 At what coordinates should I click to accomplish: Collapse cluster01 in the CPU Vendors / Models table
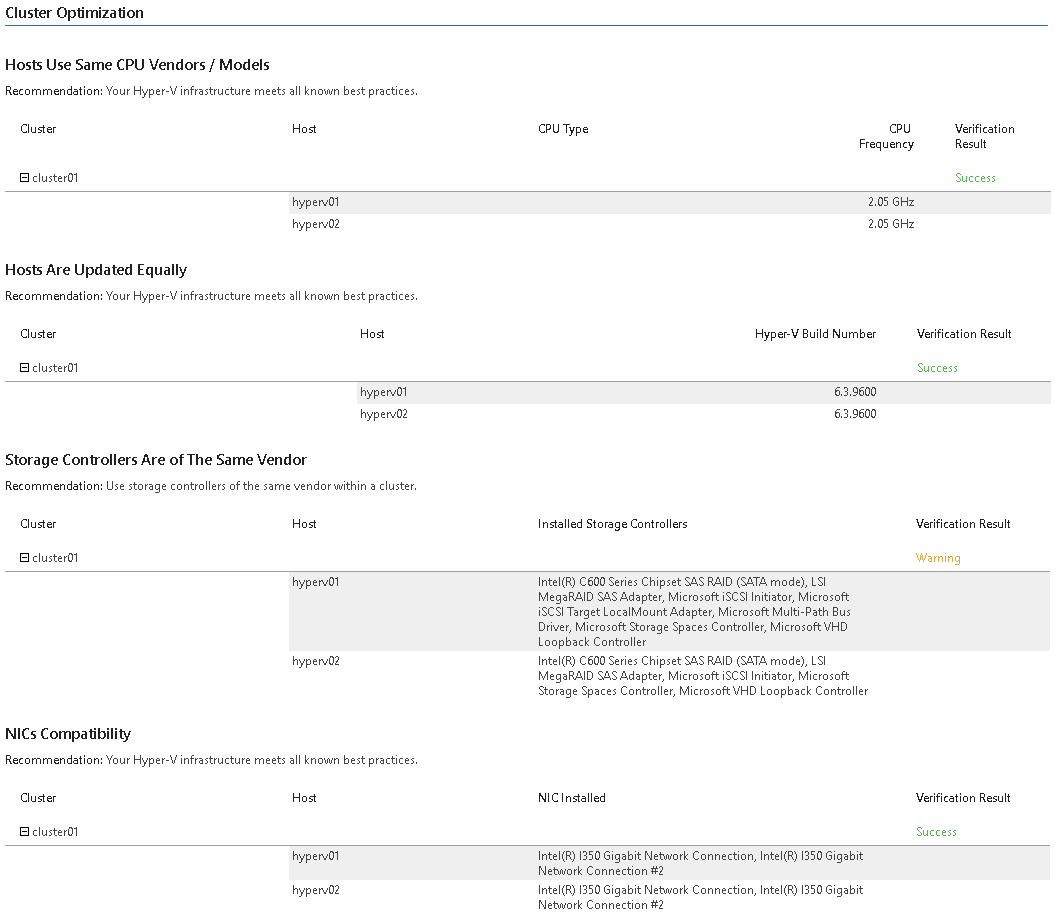[25, 178]
